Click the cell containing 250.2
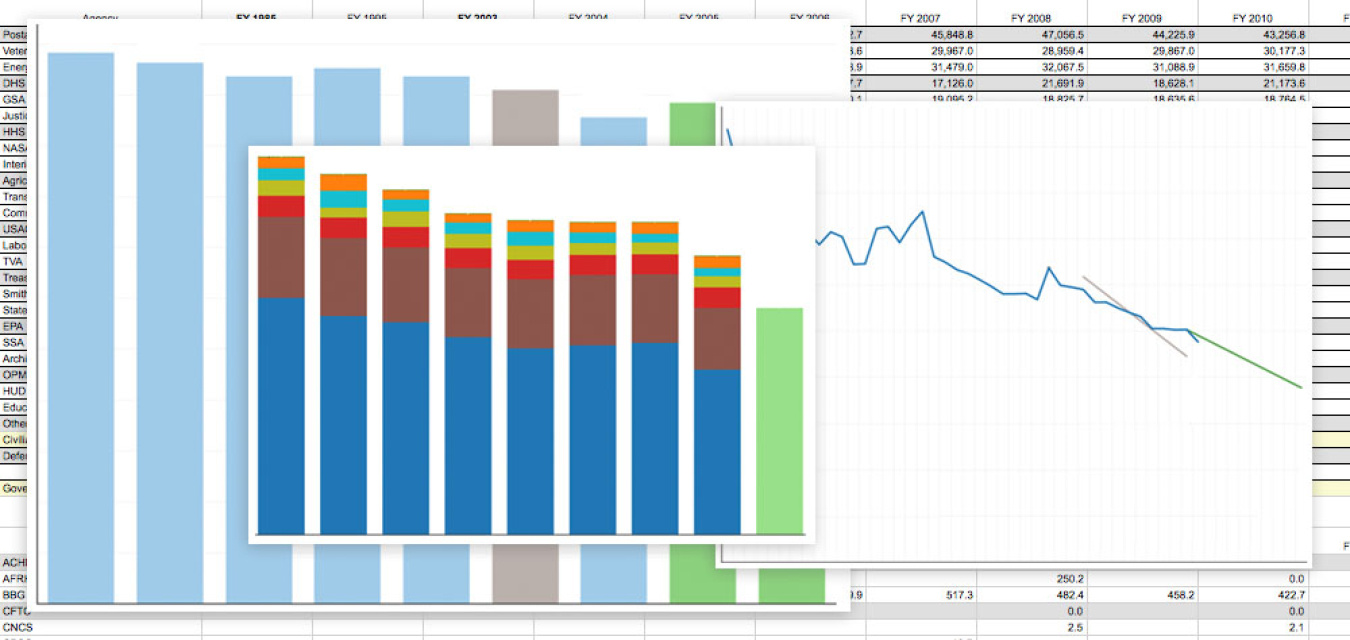The image size is (1350, 640). (1032, 579)
